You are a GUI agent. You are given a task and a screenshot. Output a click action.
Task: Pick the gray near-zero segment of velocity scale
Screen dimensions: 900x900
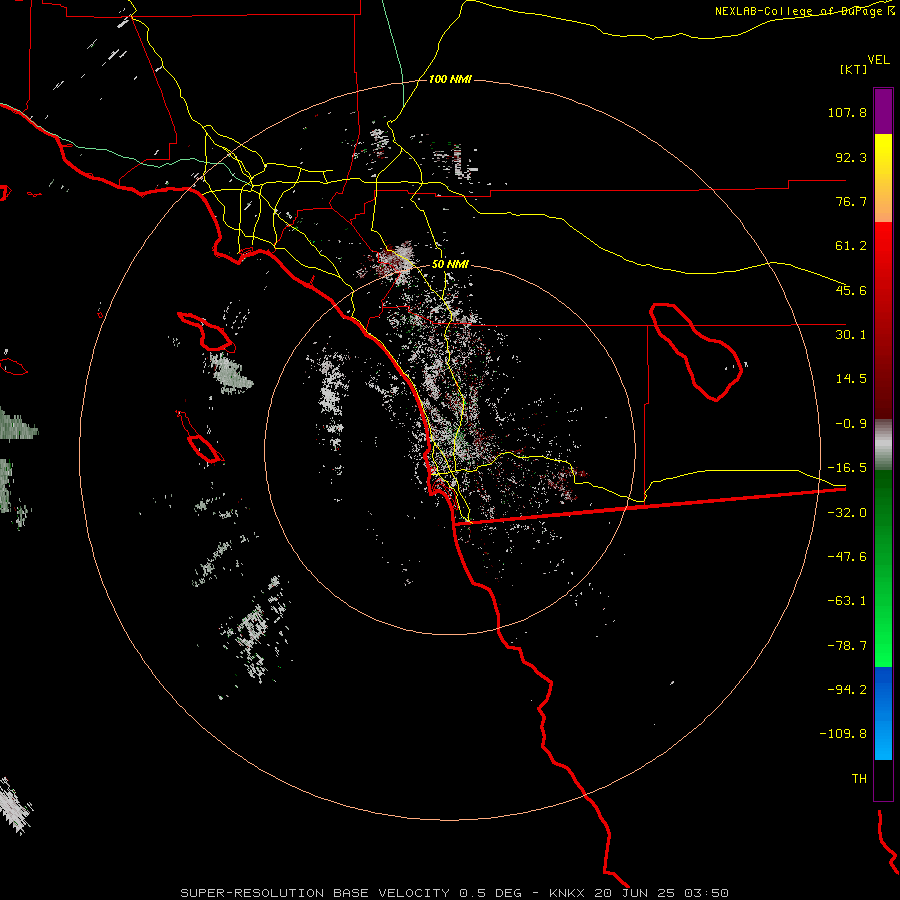[x=883, y=445]
